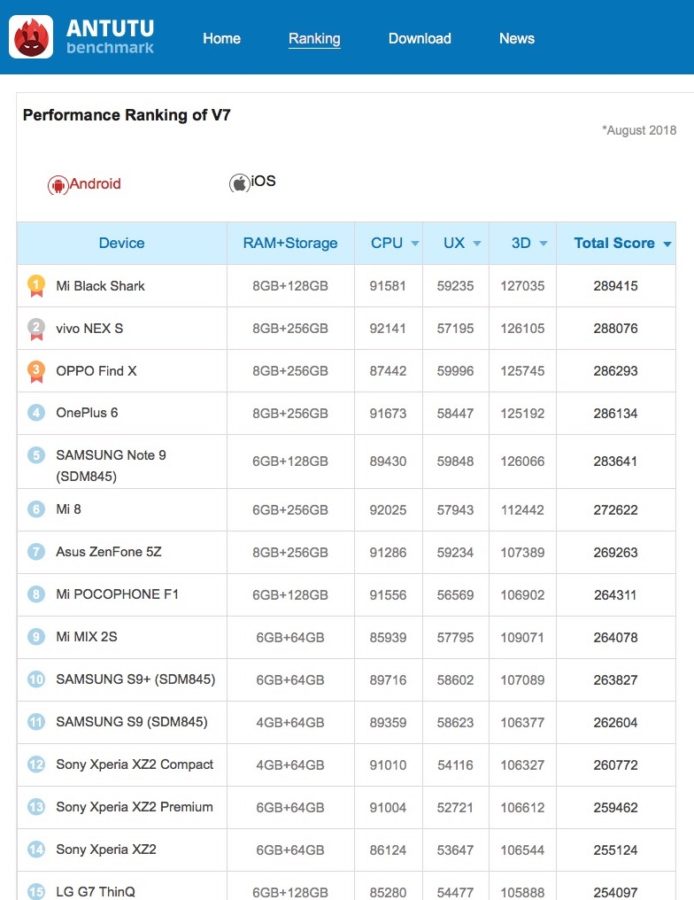Image resolution: width=694 pixels, height=900 pixels.
Task: Click the ANTUTU benchmark brand text
Action: tap(110, 37)
